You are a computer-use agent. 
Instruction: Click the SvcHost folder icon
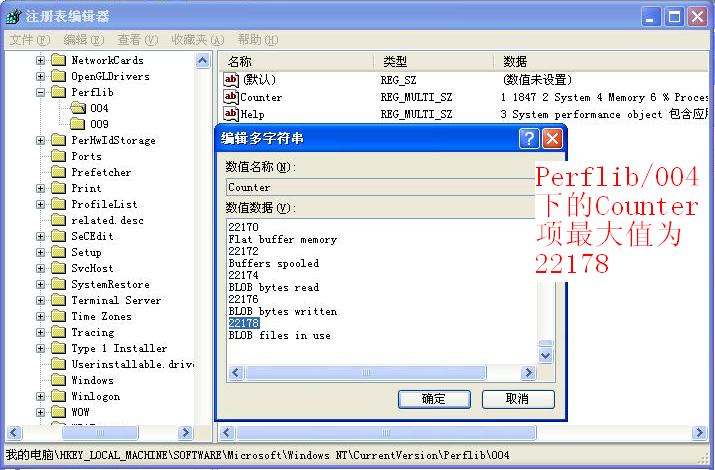(58, 268)
